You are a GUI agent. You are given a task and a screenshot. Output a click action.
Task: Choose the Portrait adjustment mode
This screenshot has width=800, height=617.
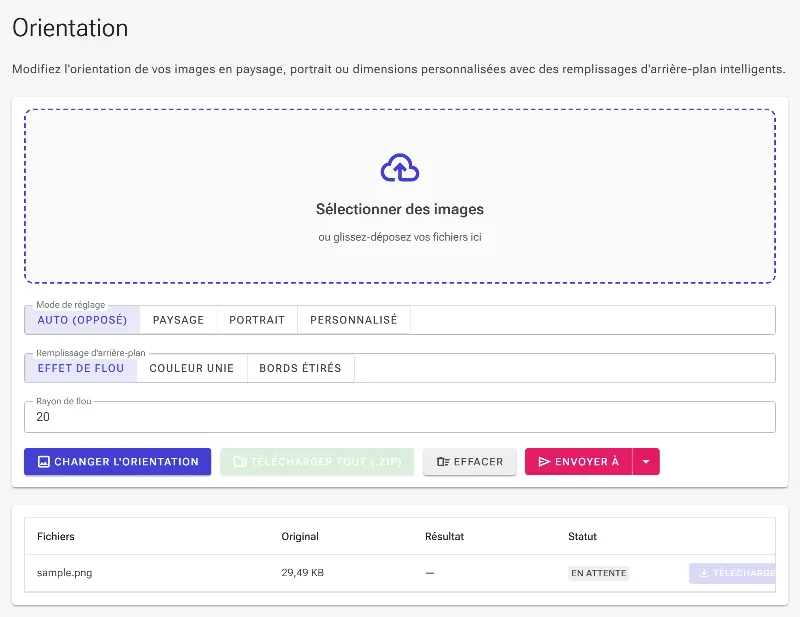[257, 320]
